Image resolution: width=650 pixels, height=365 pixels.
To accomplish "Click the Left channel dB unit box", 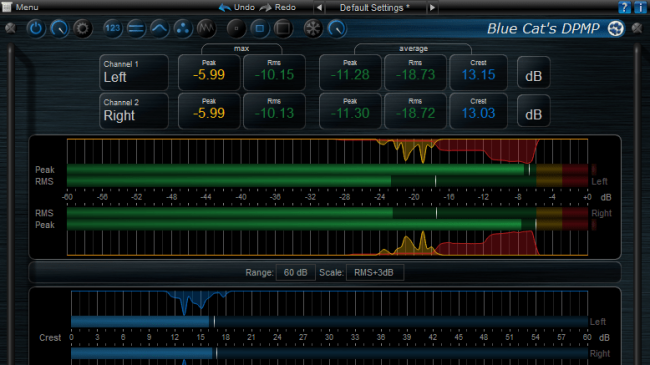I will click(534, 73).
